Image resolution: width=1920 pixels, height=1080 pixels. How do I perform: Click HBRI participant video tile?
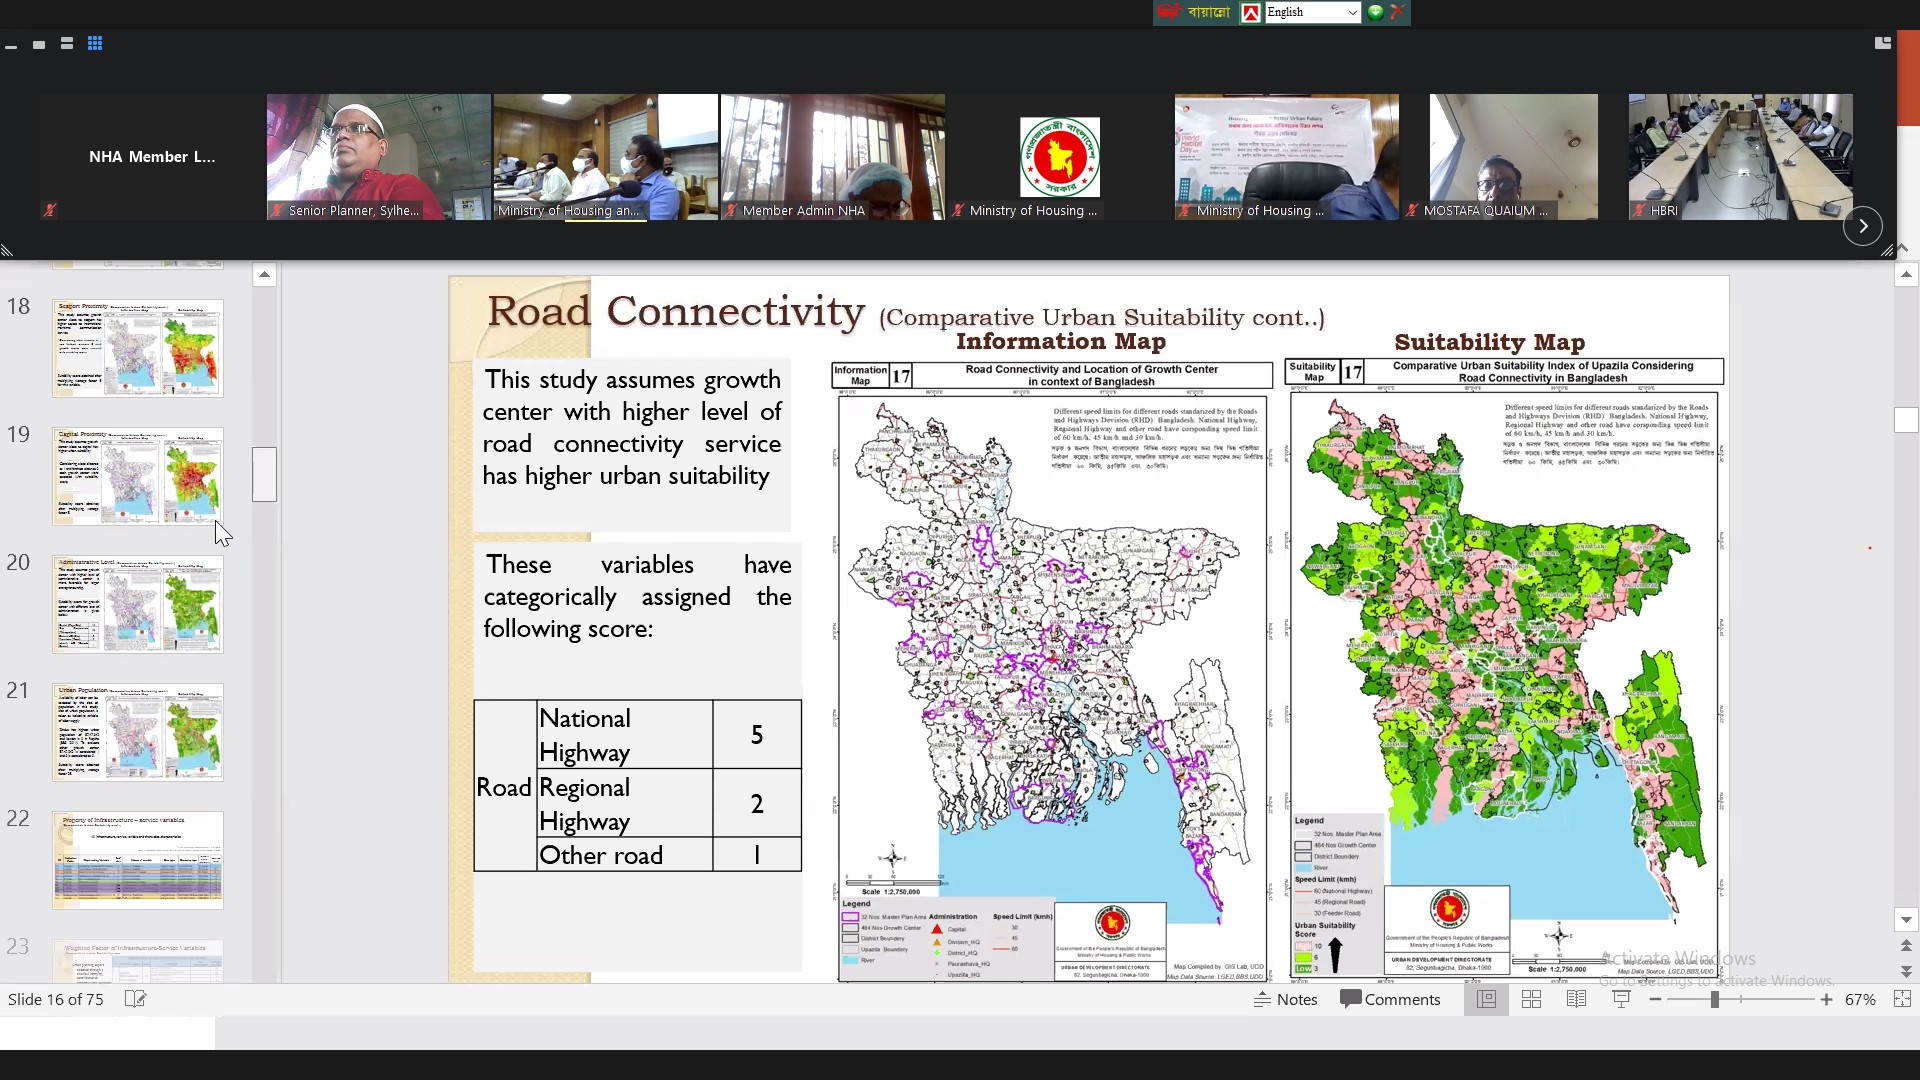tap(1740, 157)
